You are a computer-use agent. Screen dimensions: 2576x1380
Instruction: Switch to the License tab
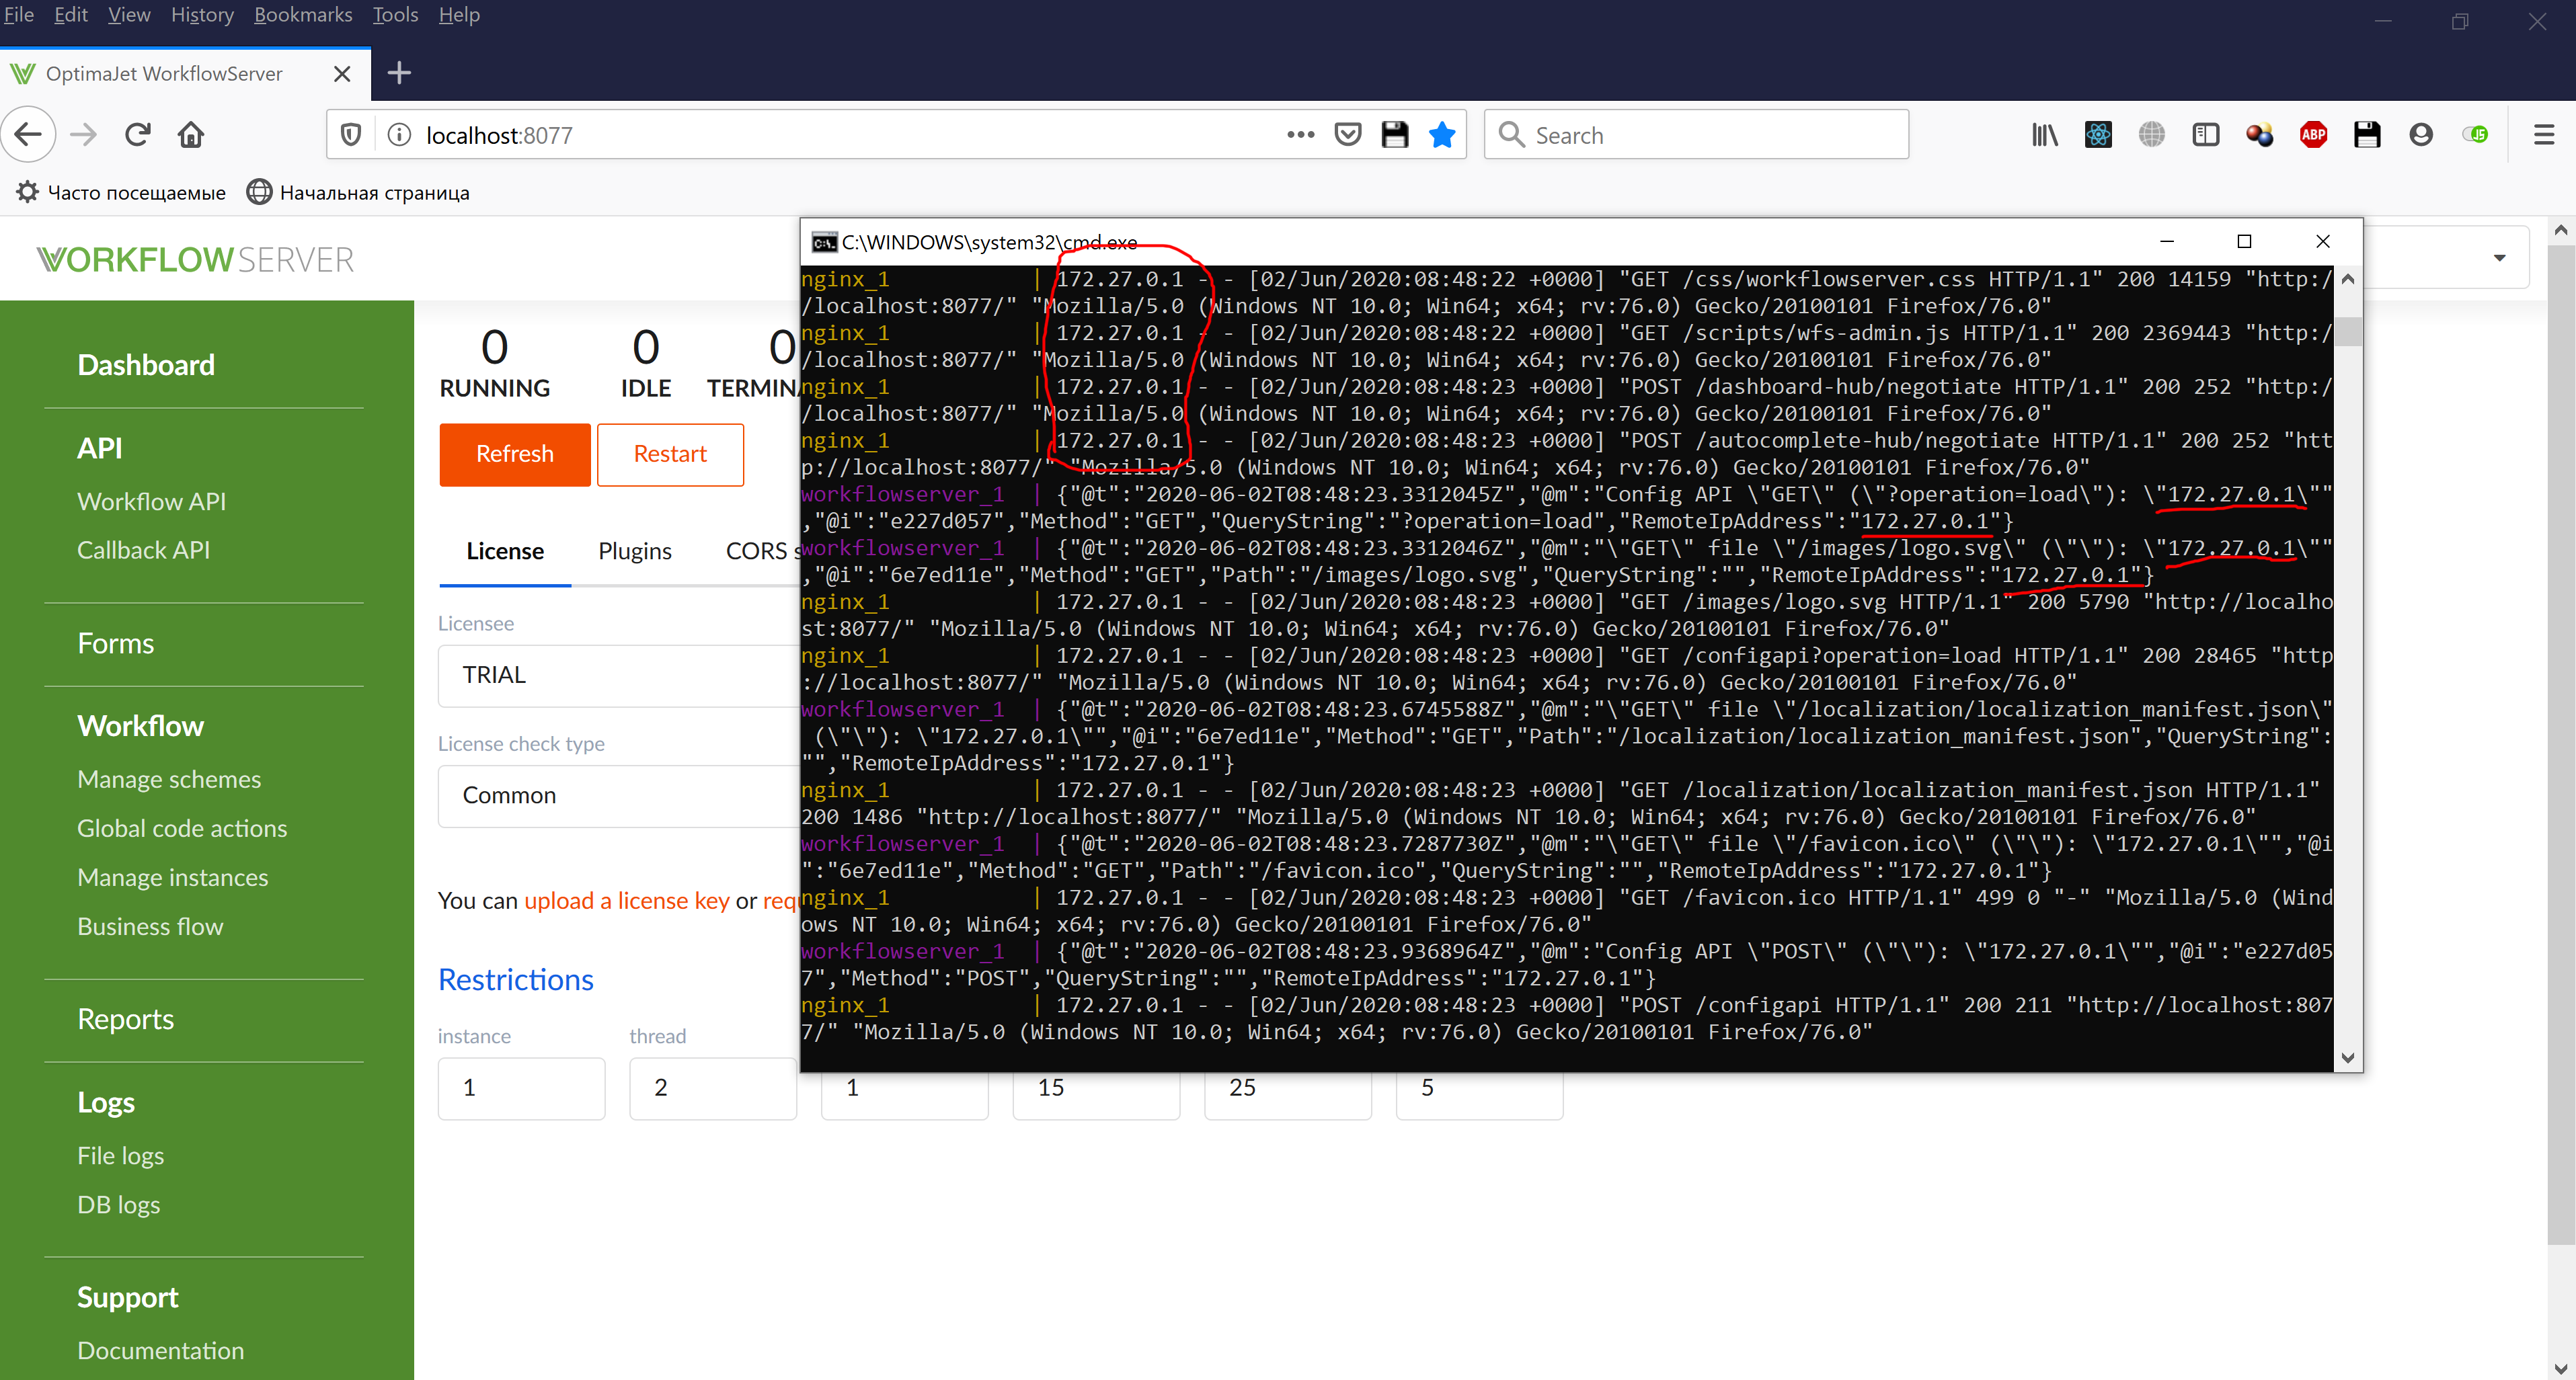tap(505, 551)
